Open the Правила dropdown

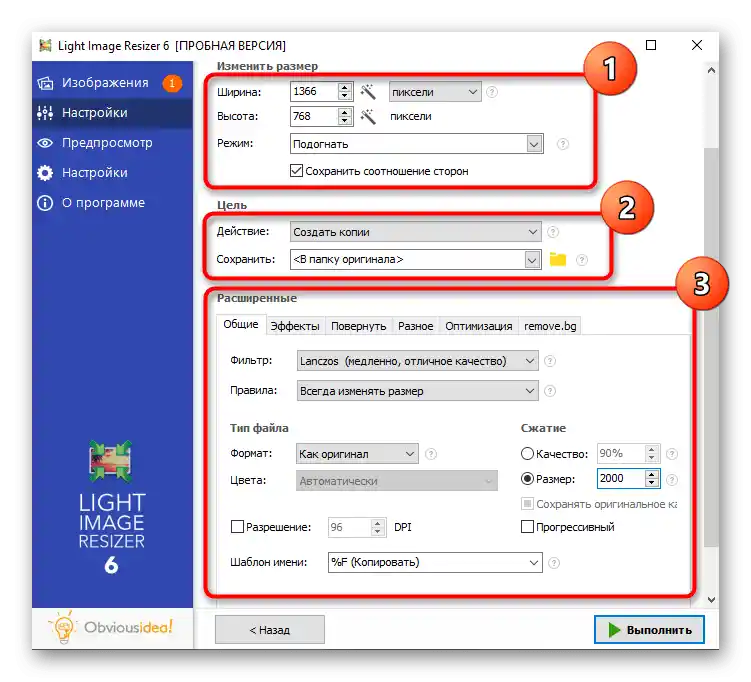tap(418, 391)
